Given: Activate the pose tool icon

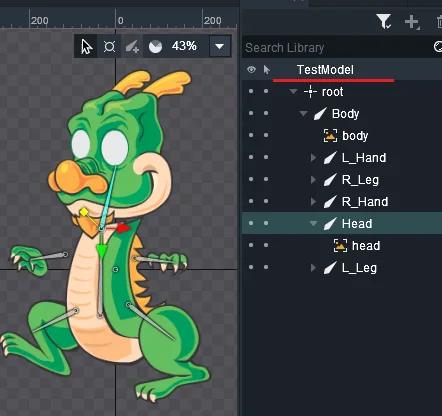Looking at the screenshot, I should click(109, 46).
